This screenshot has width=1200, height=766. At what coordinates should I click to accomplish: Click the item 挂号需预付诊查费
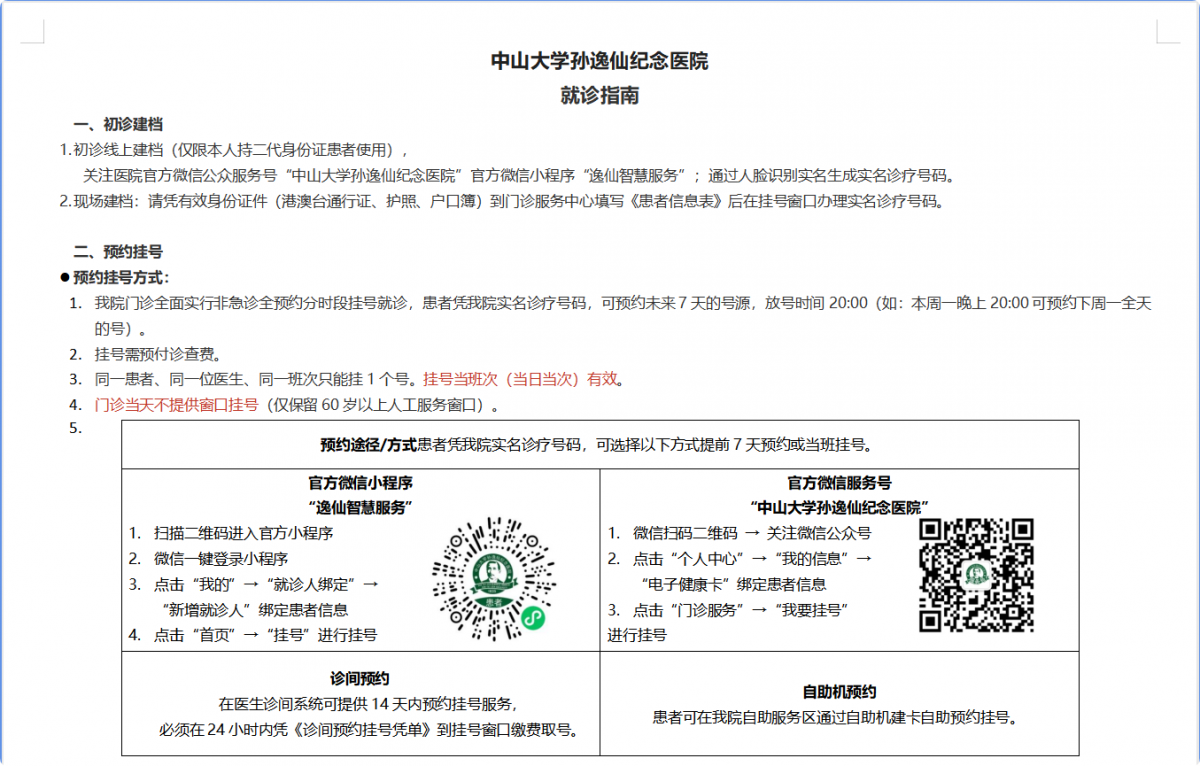pyautogui.click(x=158, y=354)
